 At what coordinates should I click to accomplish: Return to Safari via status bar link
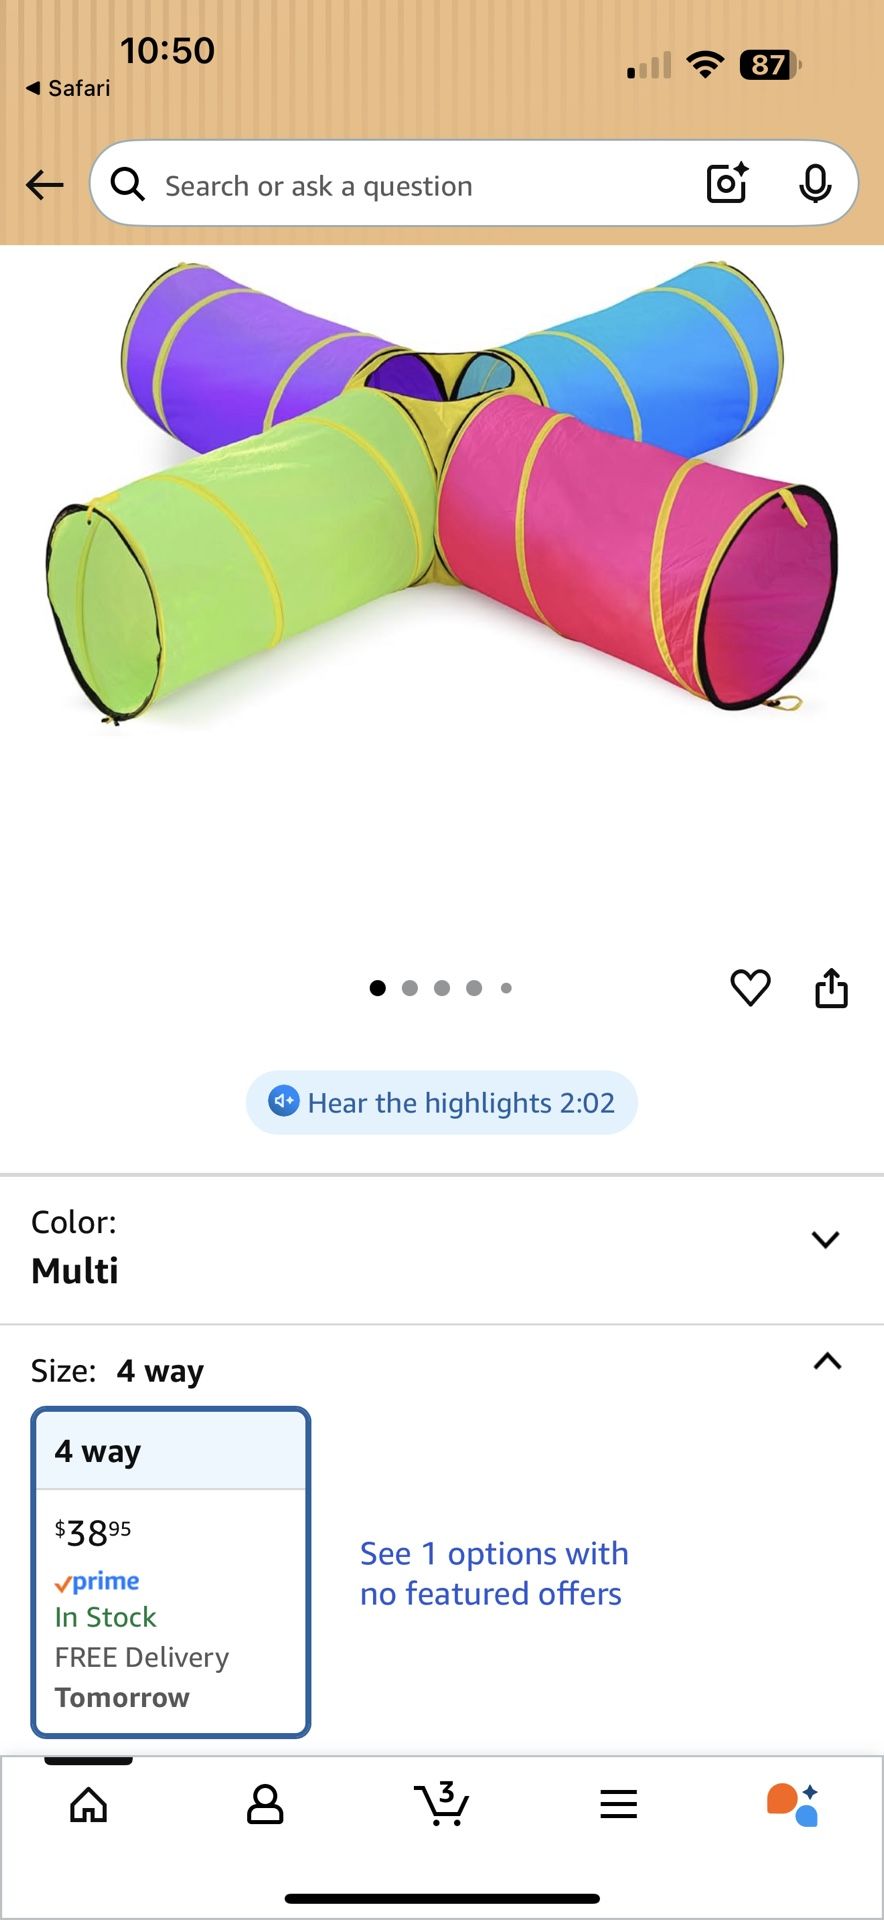[68, 88]
